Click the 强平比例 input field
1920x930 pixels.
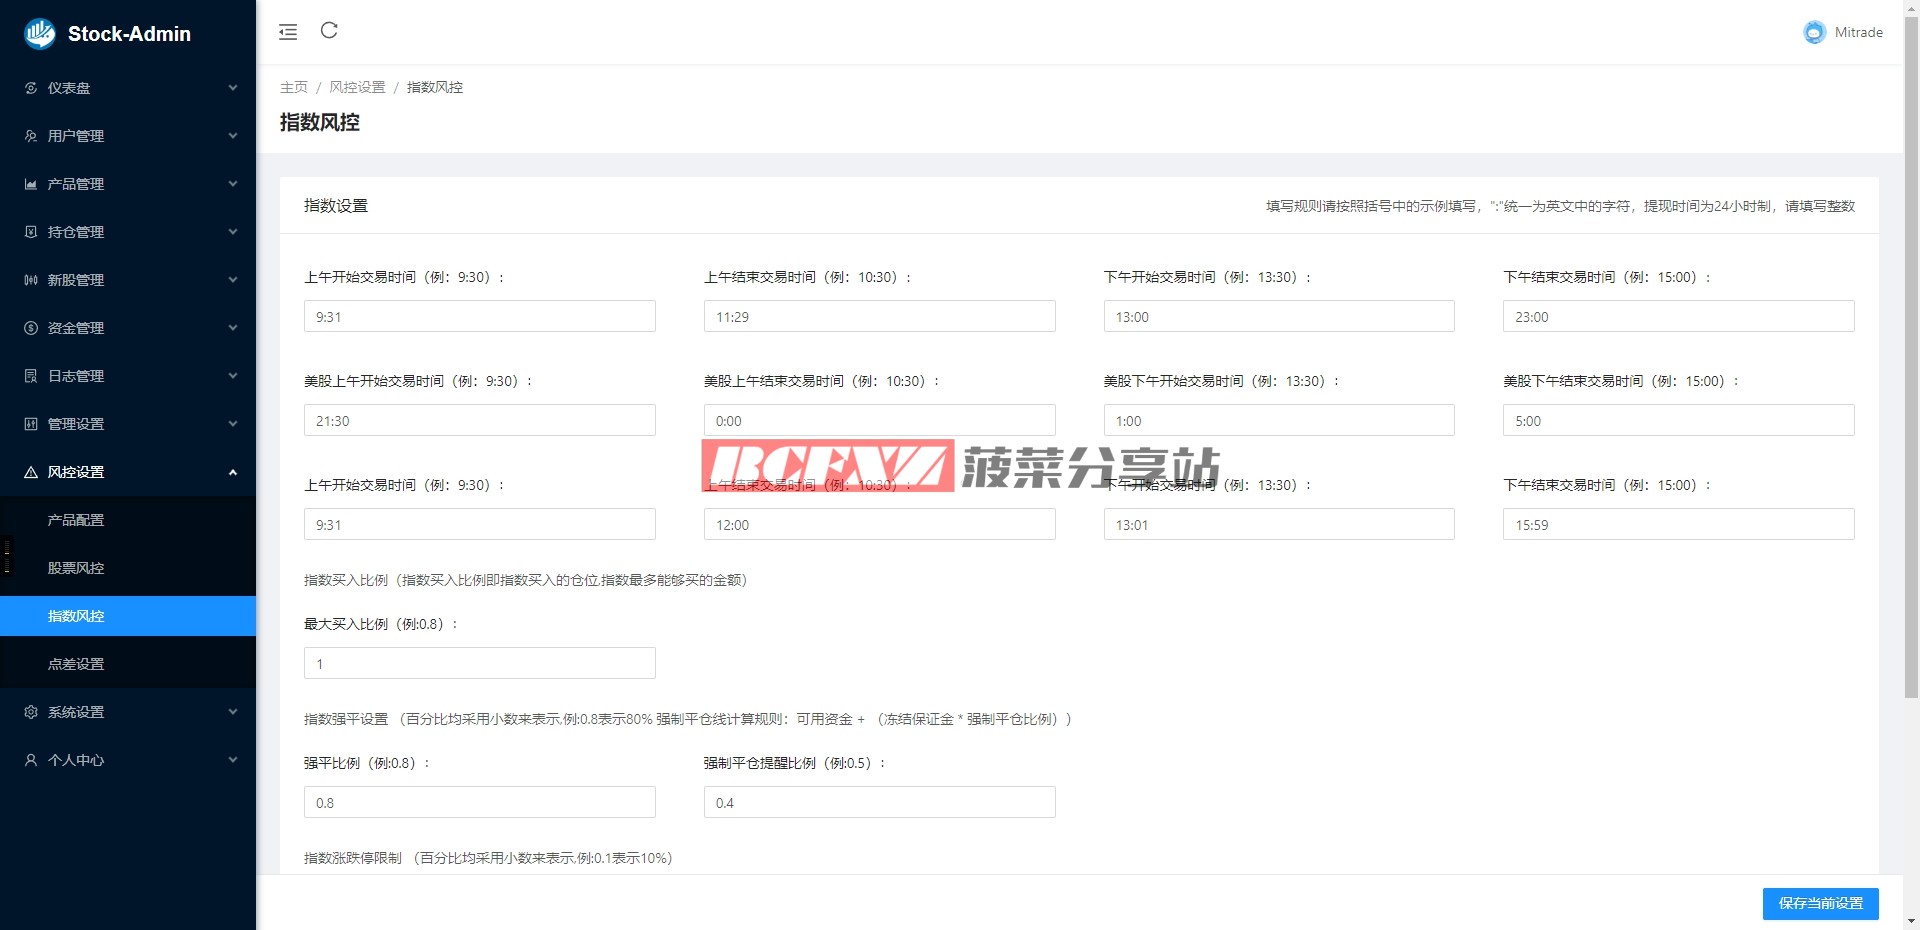(479, 802)
